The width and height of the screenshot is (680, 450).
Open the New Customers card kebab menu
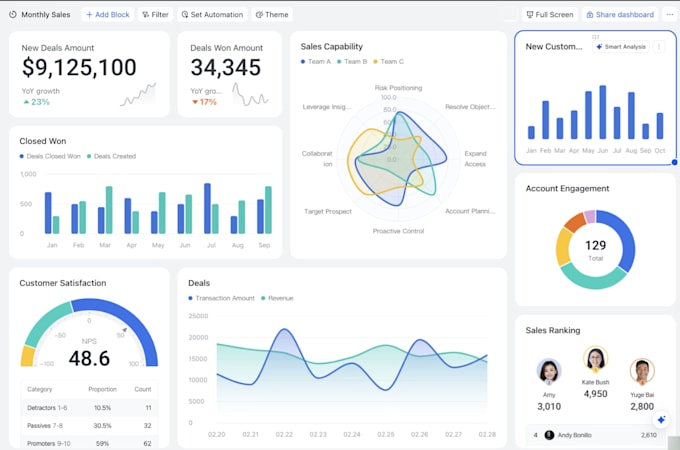point(659,46)
